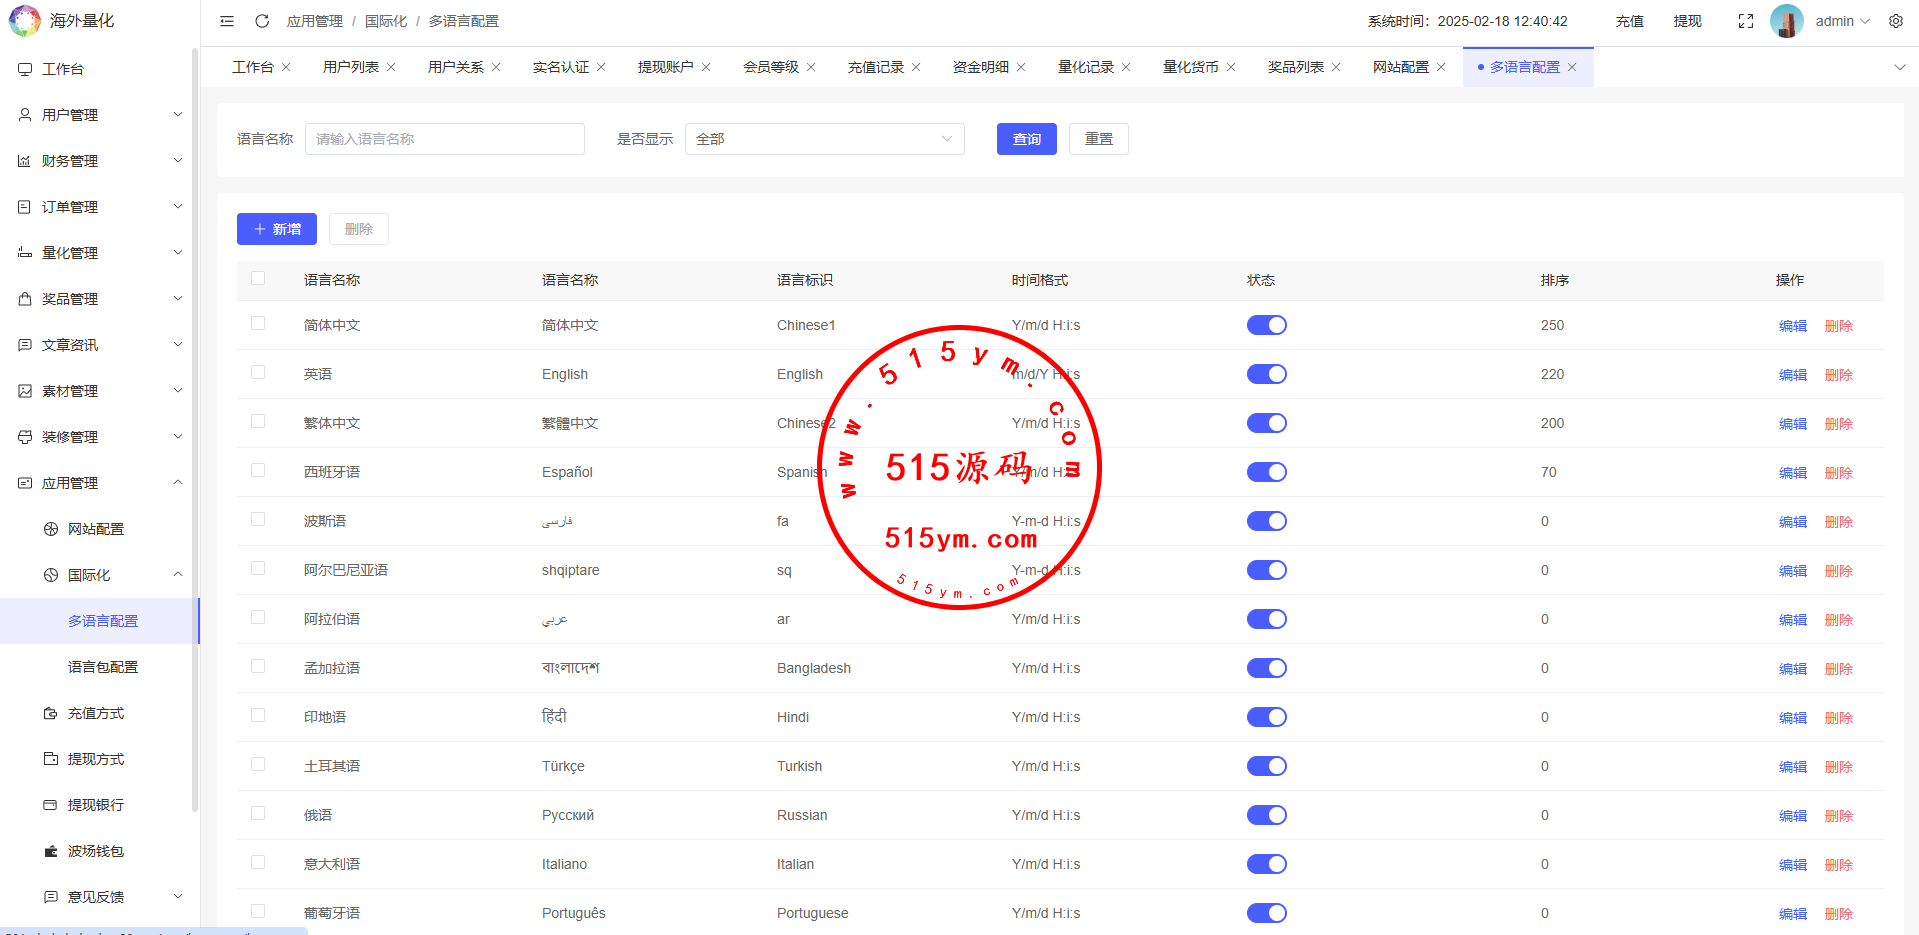The width and height of the screenshot is (1919, 935).
Task: Disable the 简体中文 status switch
Action: [x=1266, y=325]
